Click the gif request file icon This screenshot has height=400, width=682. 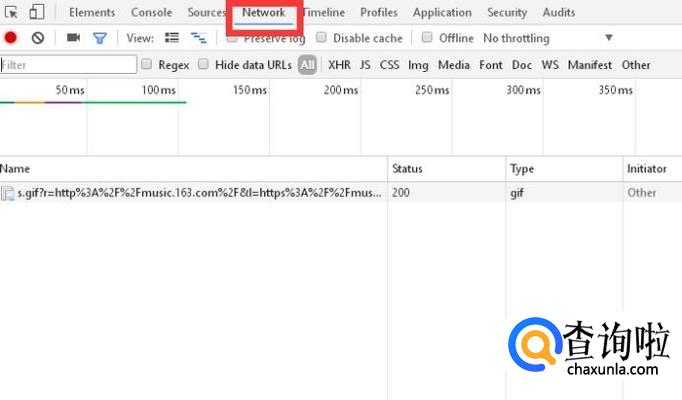click(x=7, y=193)
